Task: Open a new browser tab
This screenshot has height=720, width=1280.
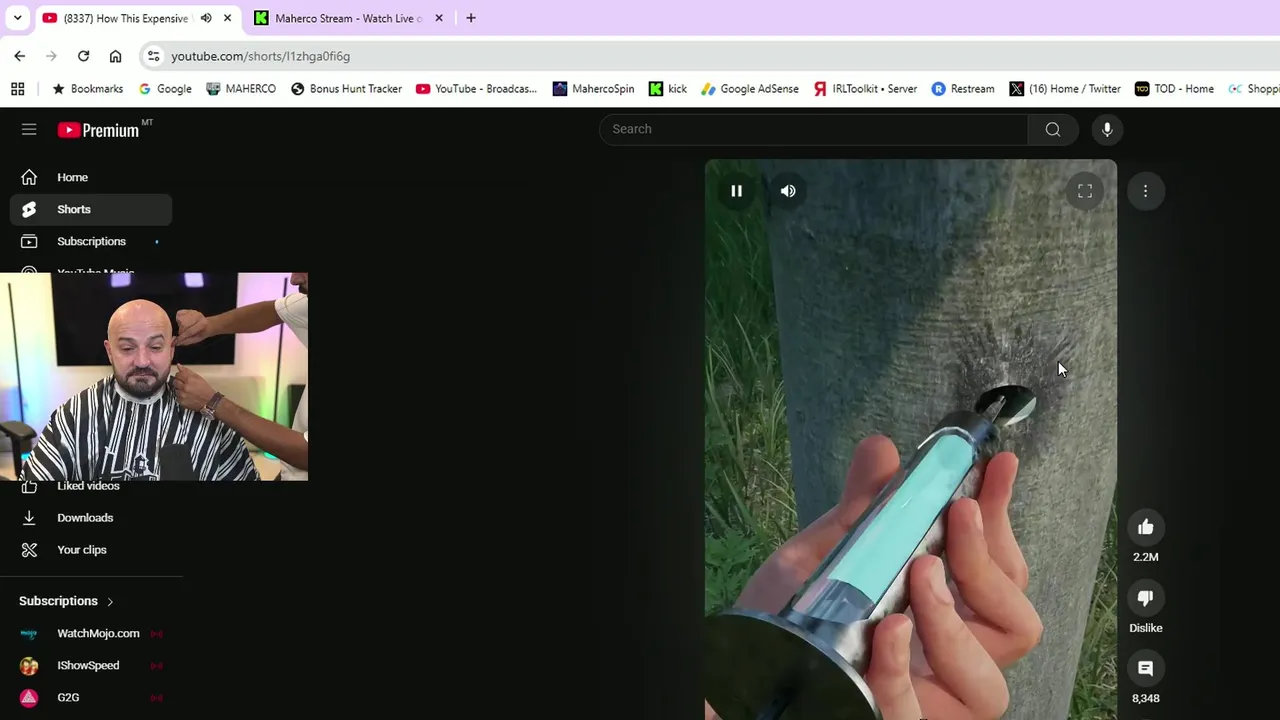Action: coord(471,18)
